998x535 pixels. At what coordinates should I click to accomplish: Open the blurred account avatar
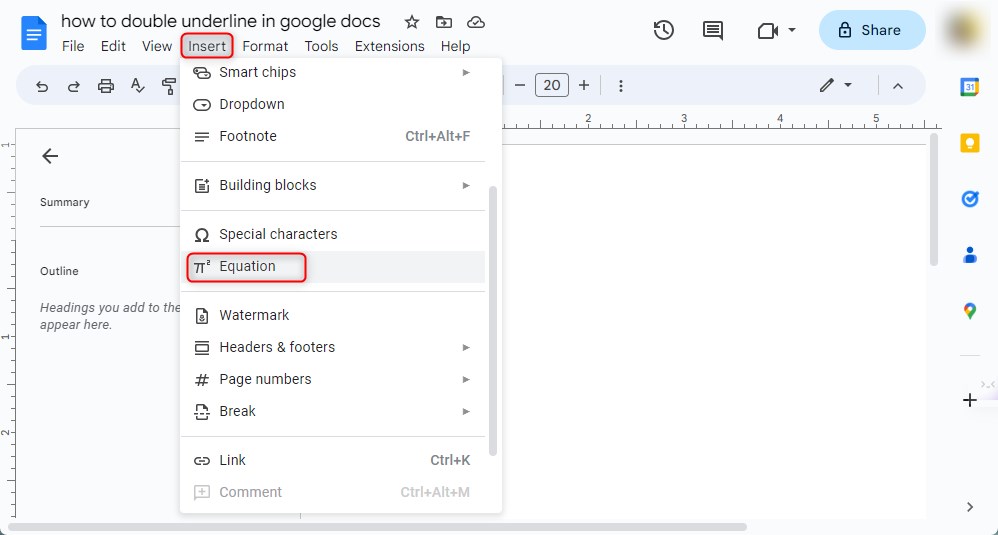click(966, 30)
